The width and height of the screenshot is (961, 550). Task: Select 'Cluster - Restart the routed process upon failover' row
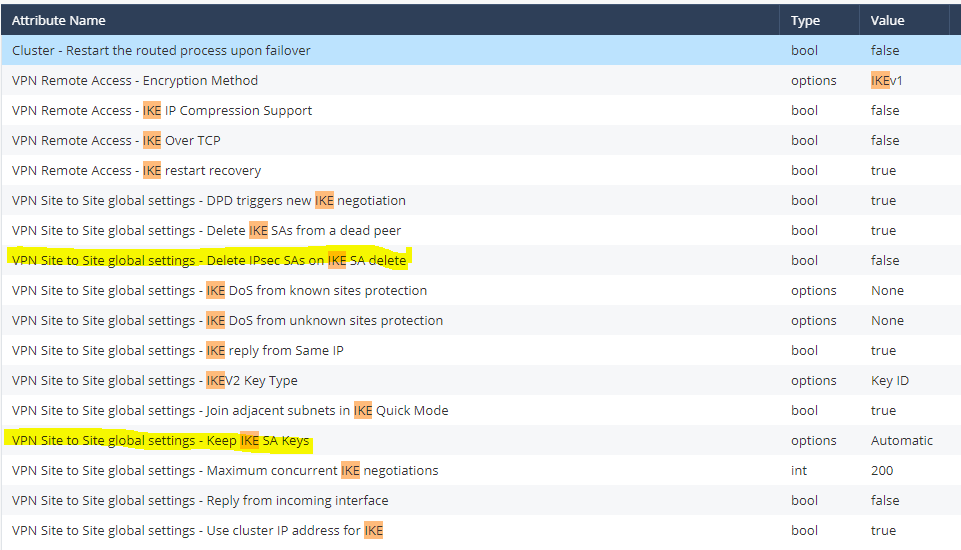pos(480,50)
